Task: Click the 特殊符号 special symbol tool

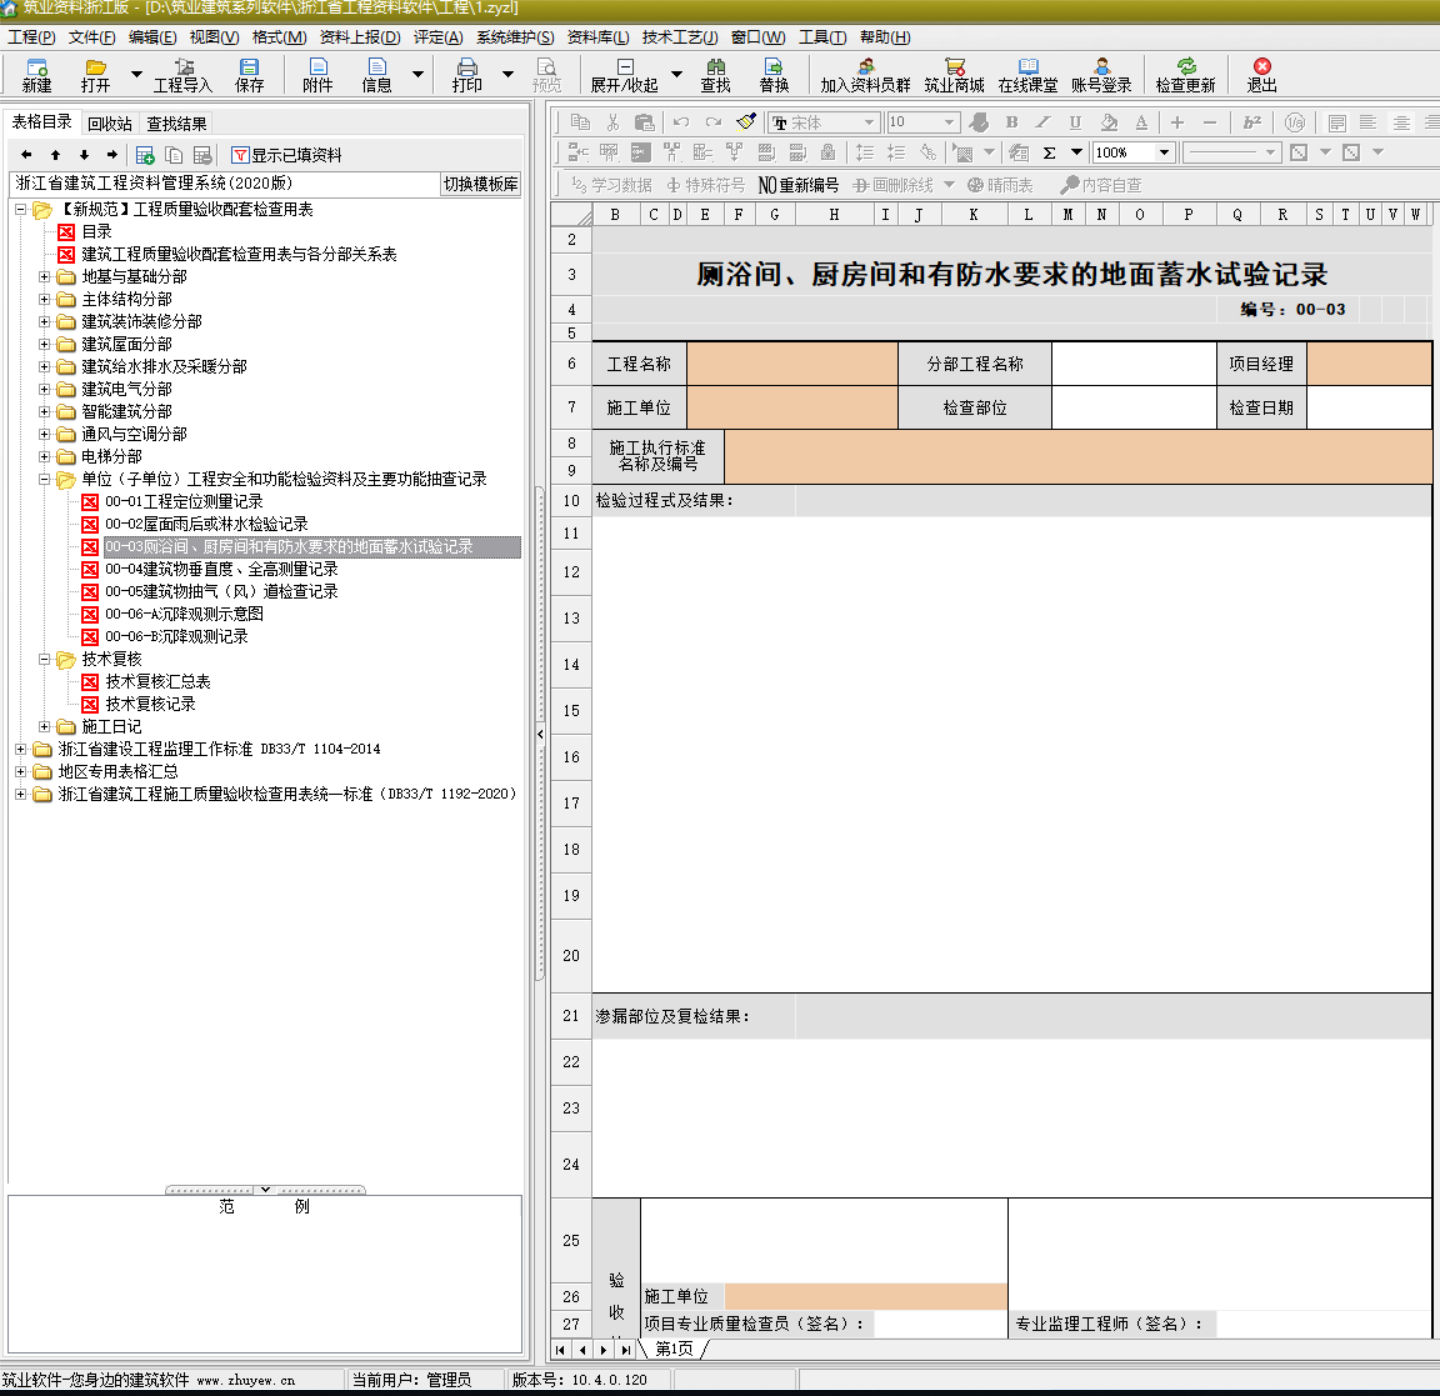Action: 706,185
